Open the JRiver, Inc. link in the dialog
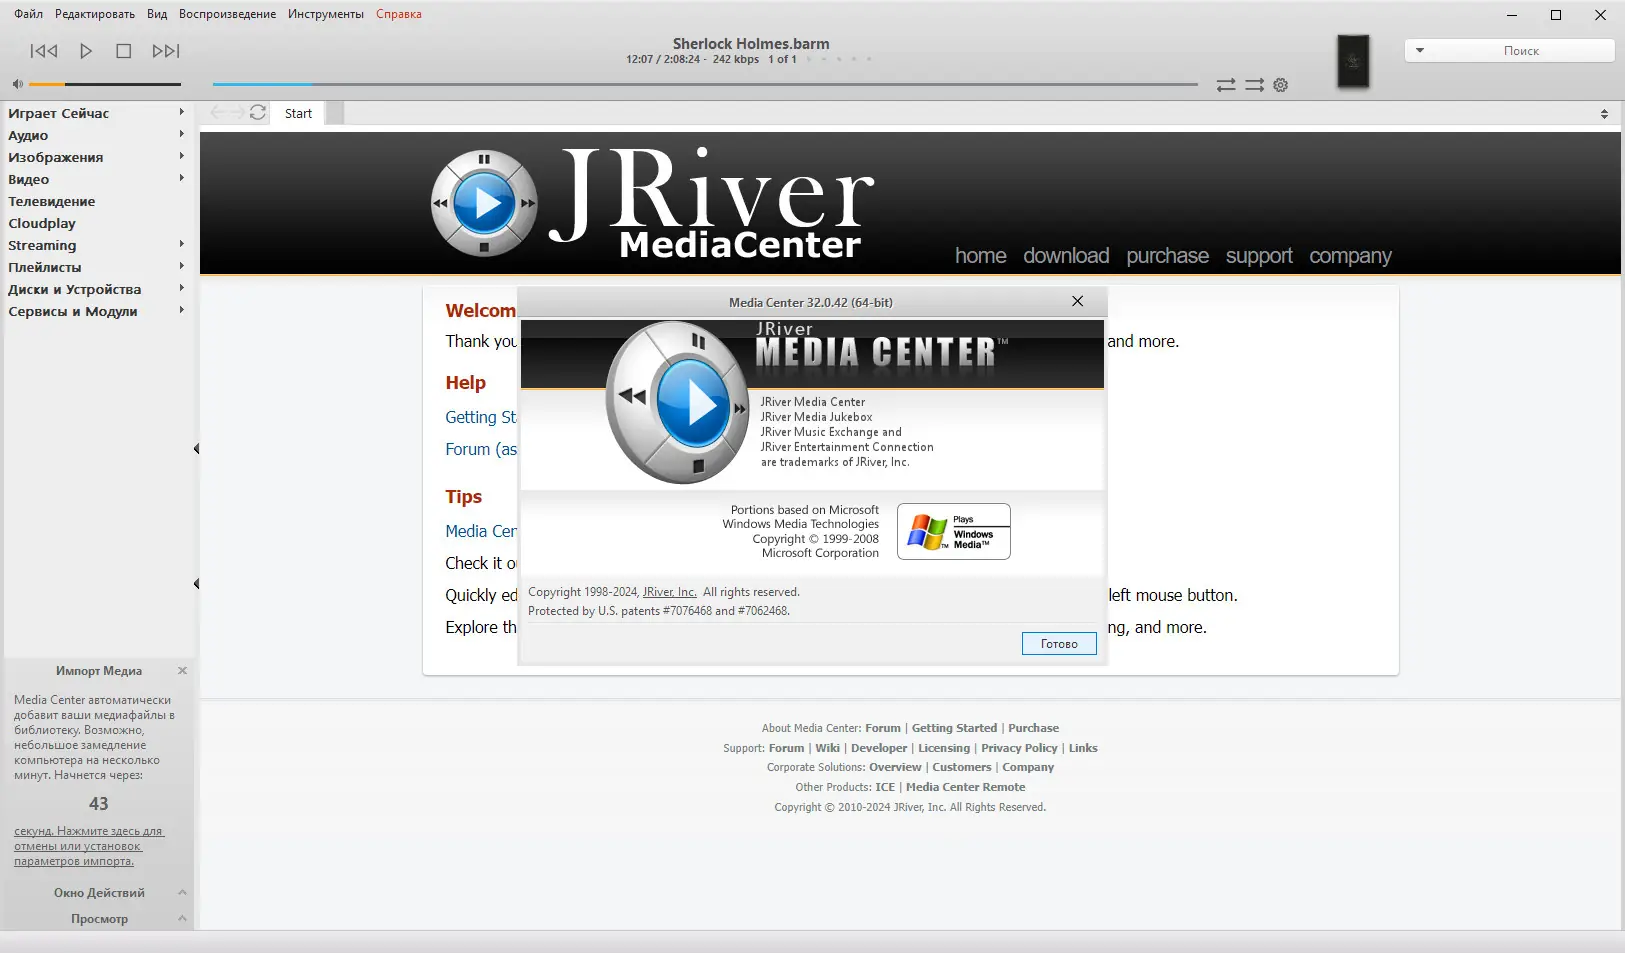This screenshot has width=1625, height=953. coord(670,592)
